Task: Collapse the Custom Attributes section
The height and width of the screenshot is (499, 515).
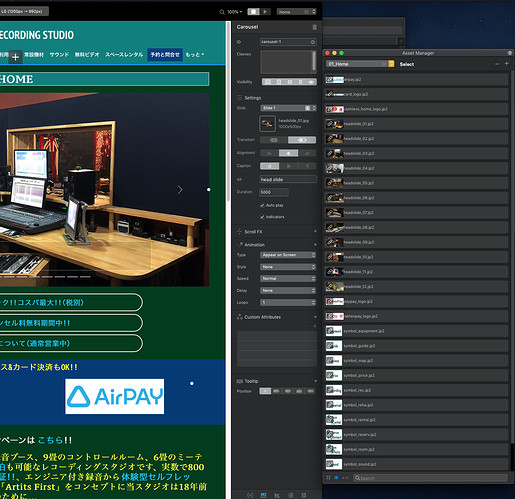Action: pyautogui.click(x=315, y=317)
